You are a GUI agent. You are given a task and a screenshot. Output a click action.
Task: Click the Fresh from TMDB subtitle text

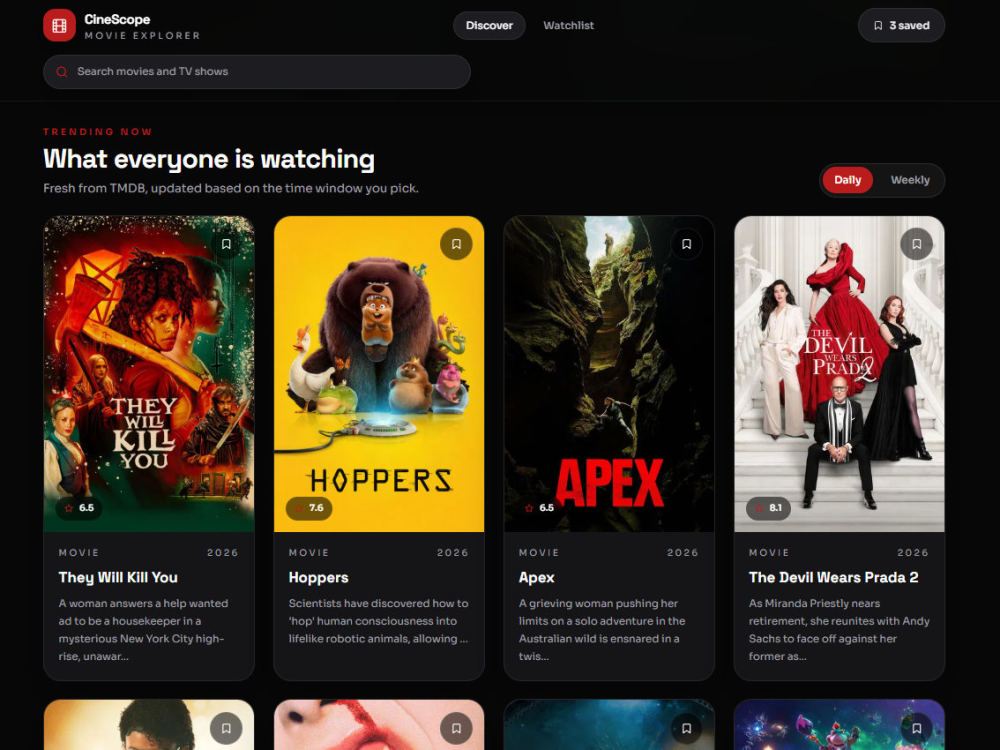point(231,189)
